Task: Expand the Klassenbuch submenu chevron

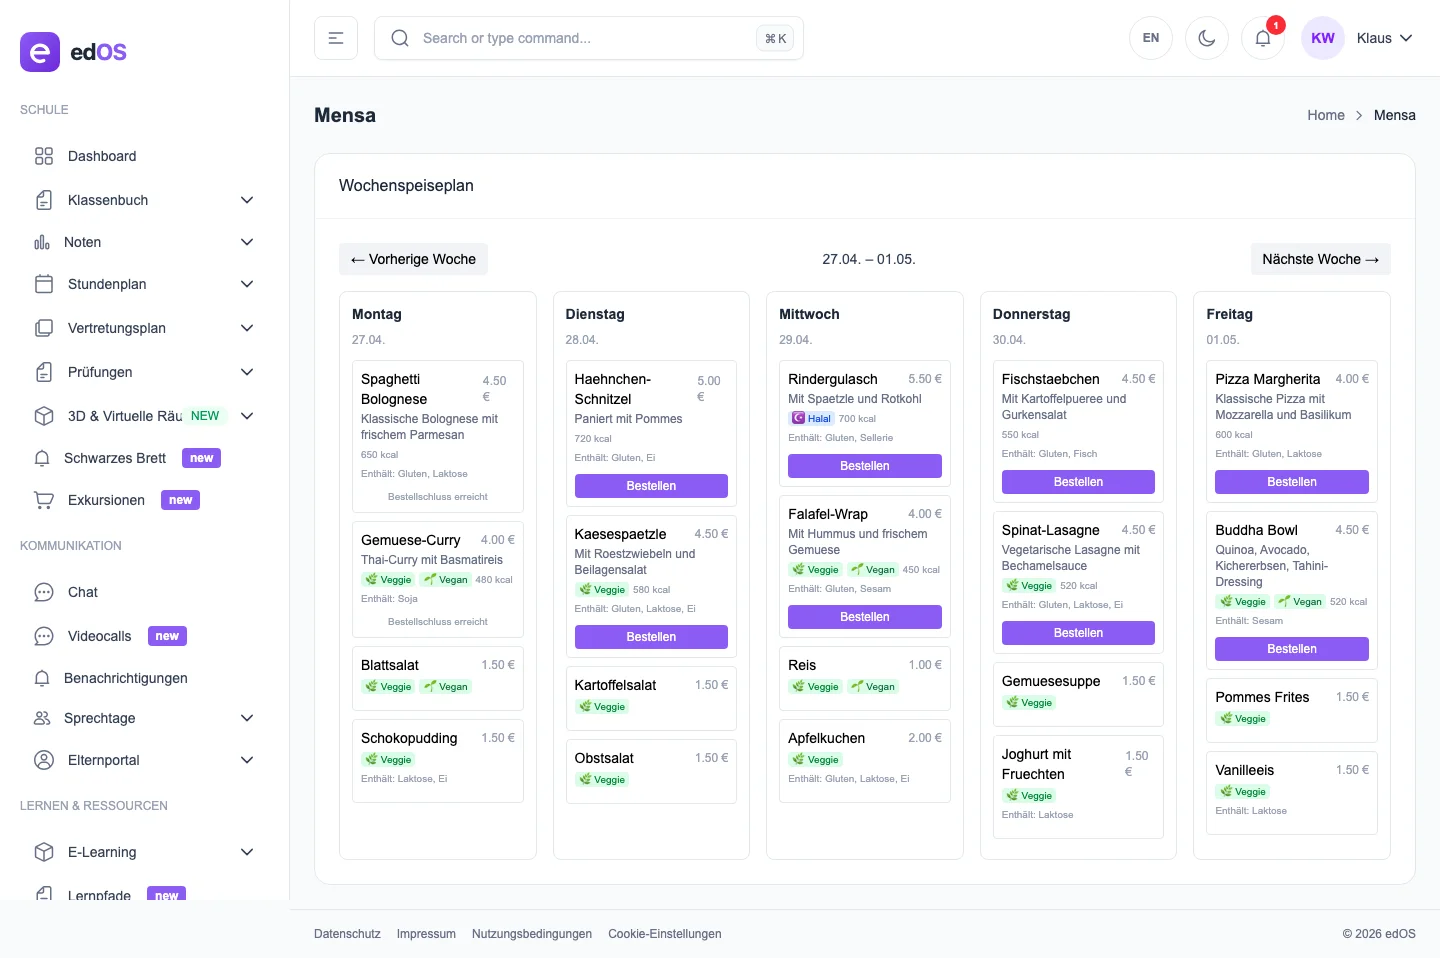Action: (x=247, y=200)
